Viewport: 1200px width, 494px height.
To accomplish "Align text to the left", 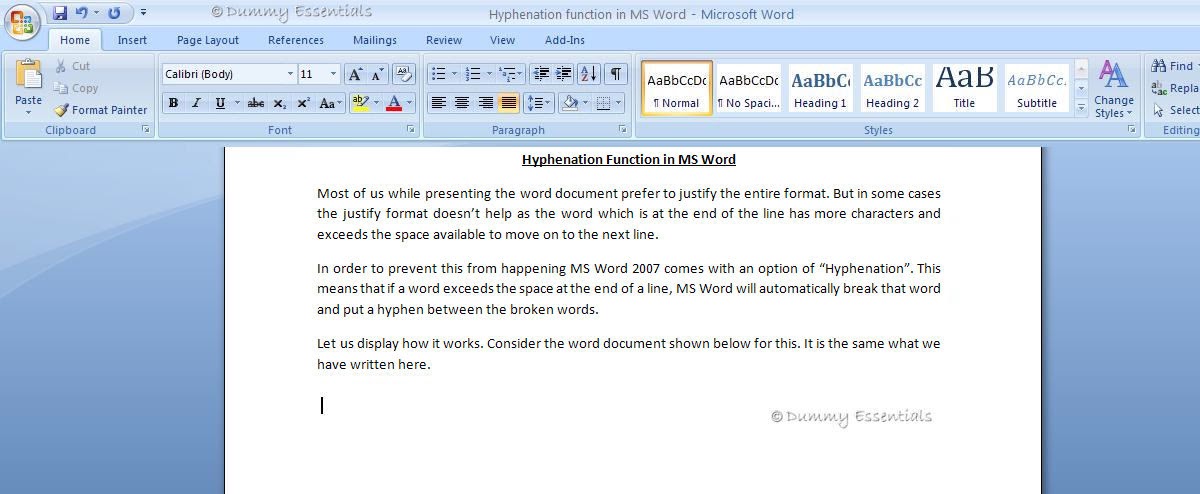I will pyautogui.click(x=438, y=103).
